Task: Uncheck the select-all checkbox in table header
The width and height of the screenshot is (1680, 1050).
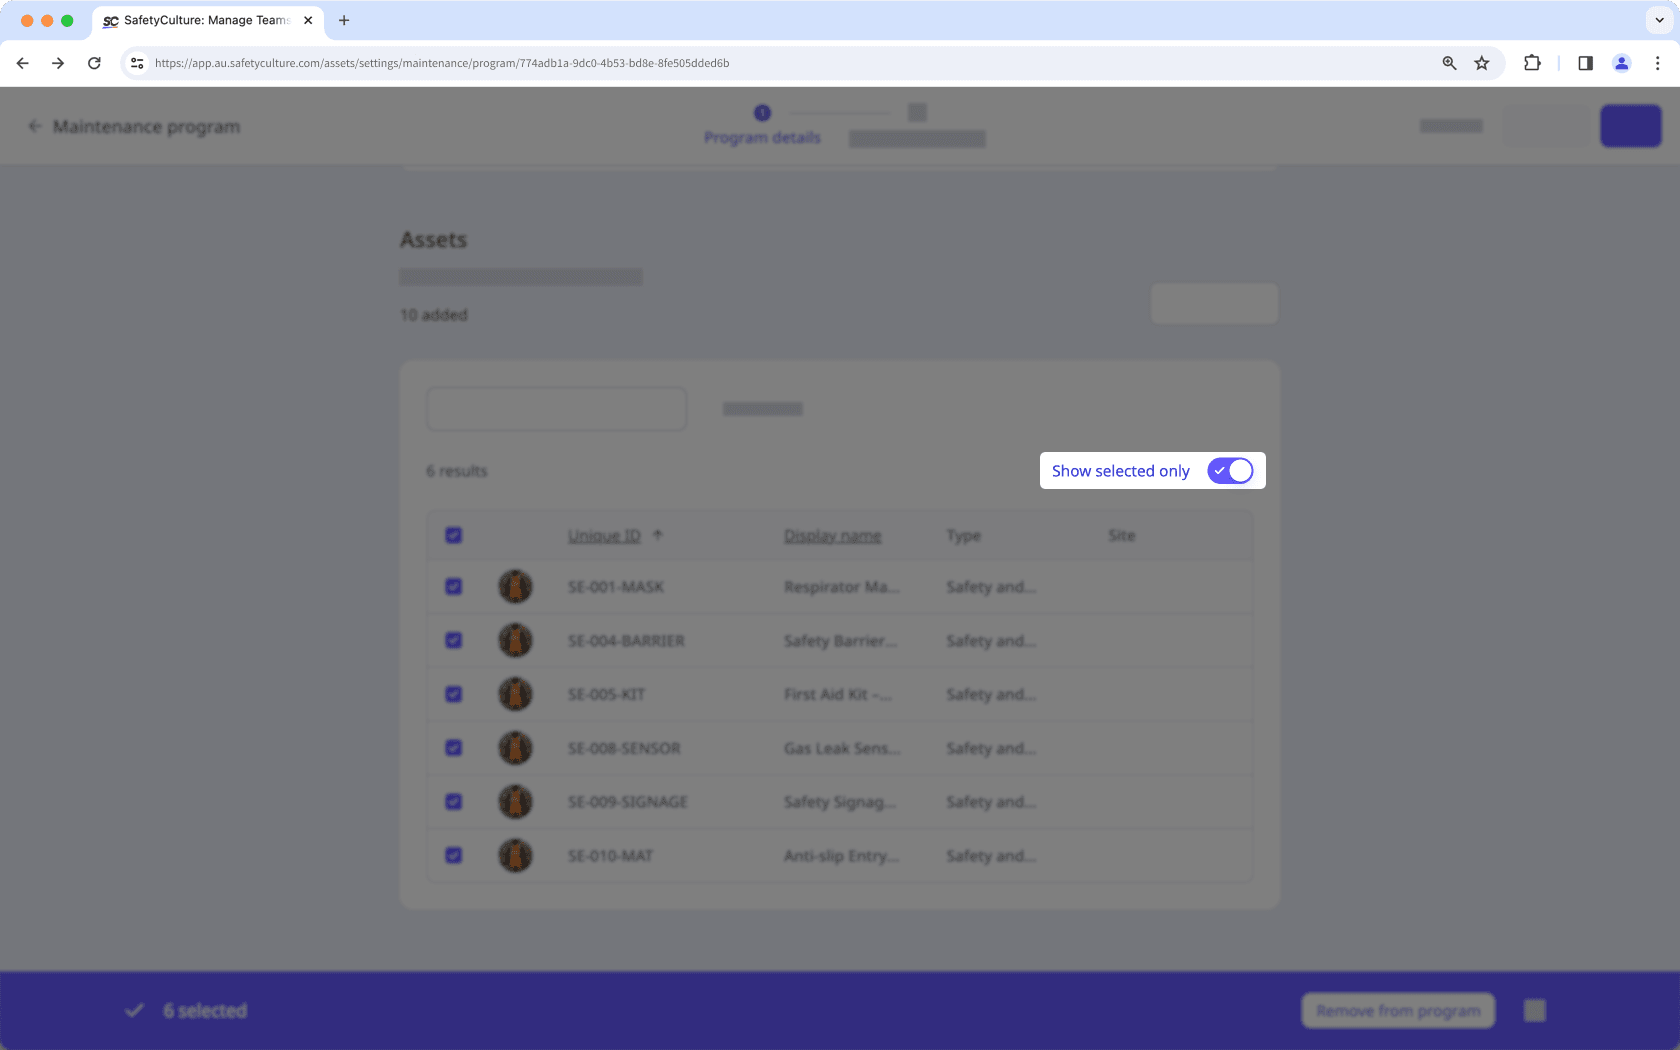Action: tap(453, 535)
